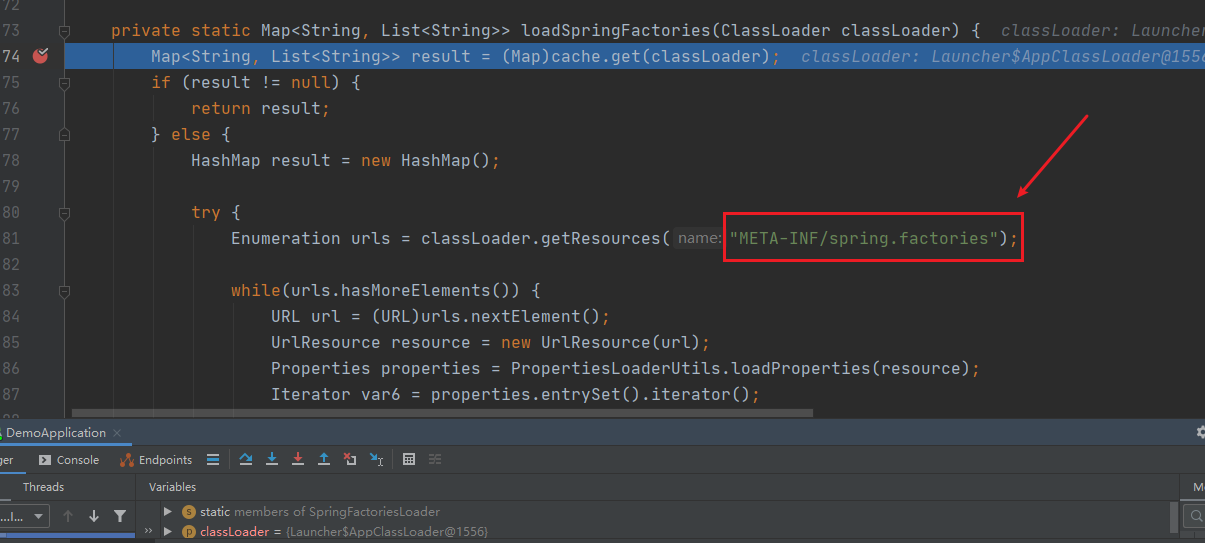This screenshot has width=1205, height=543.
Task: Click the 'return result;' statement
Action: click(x=260, y=108)
